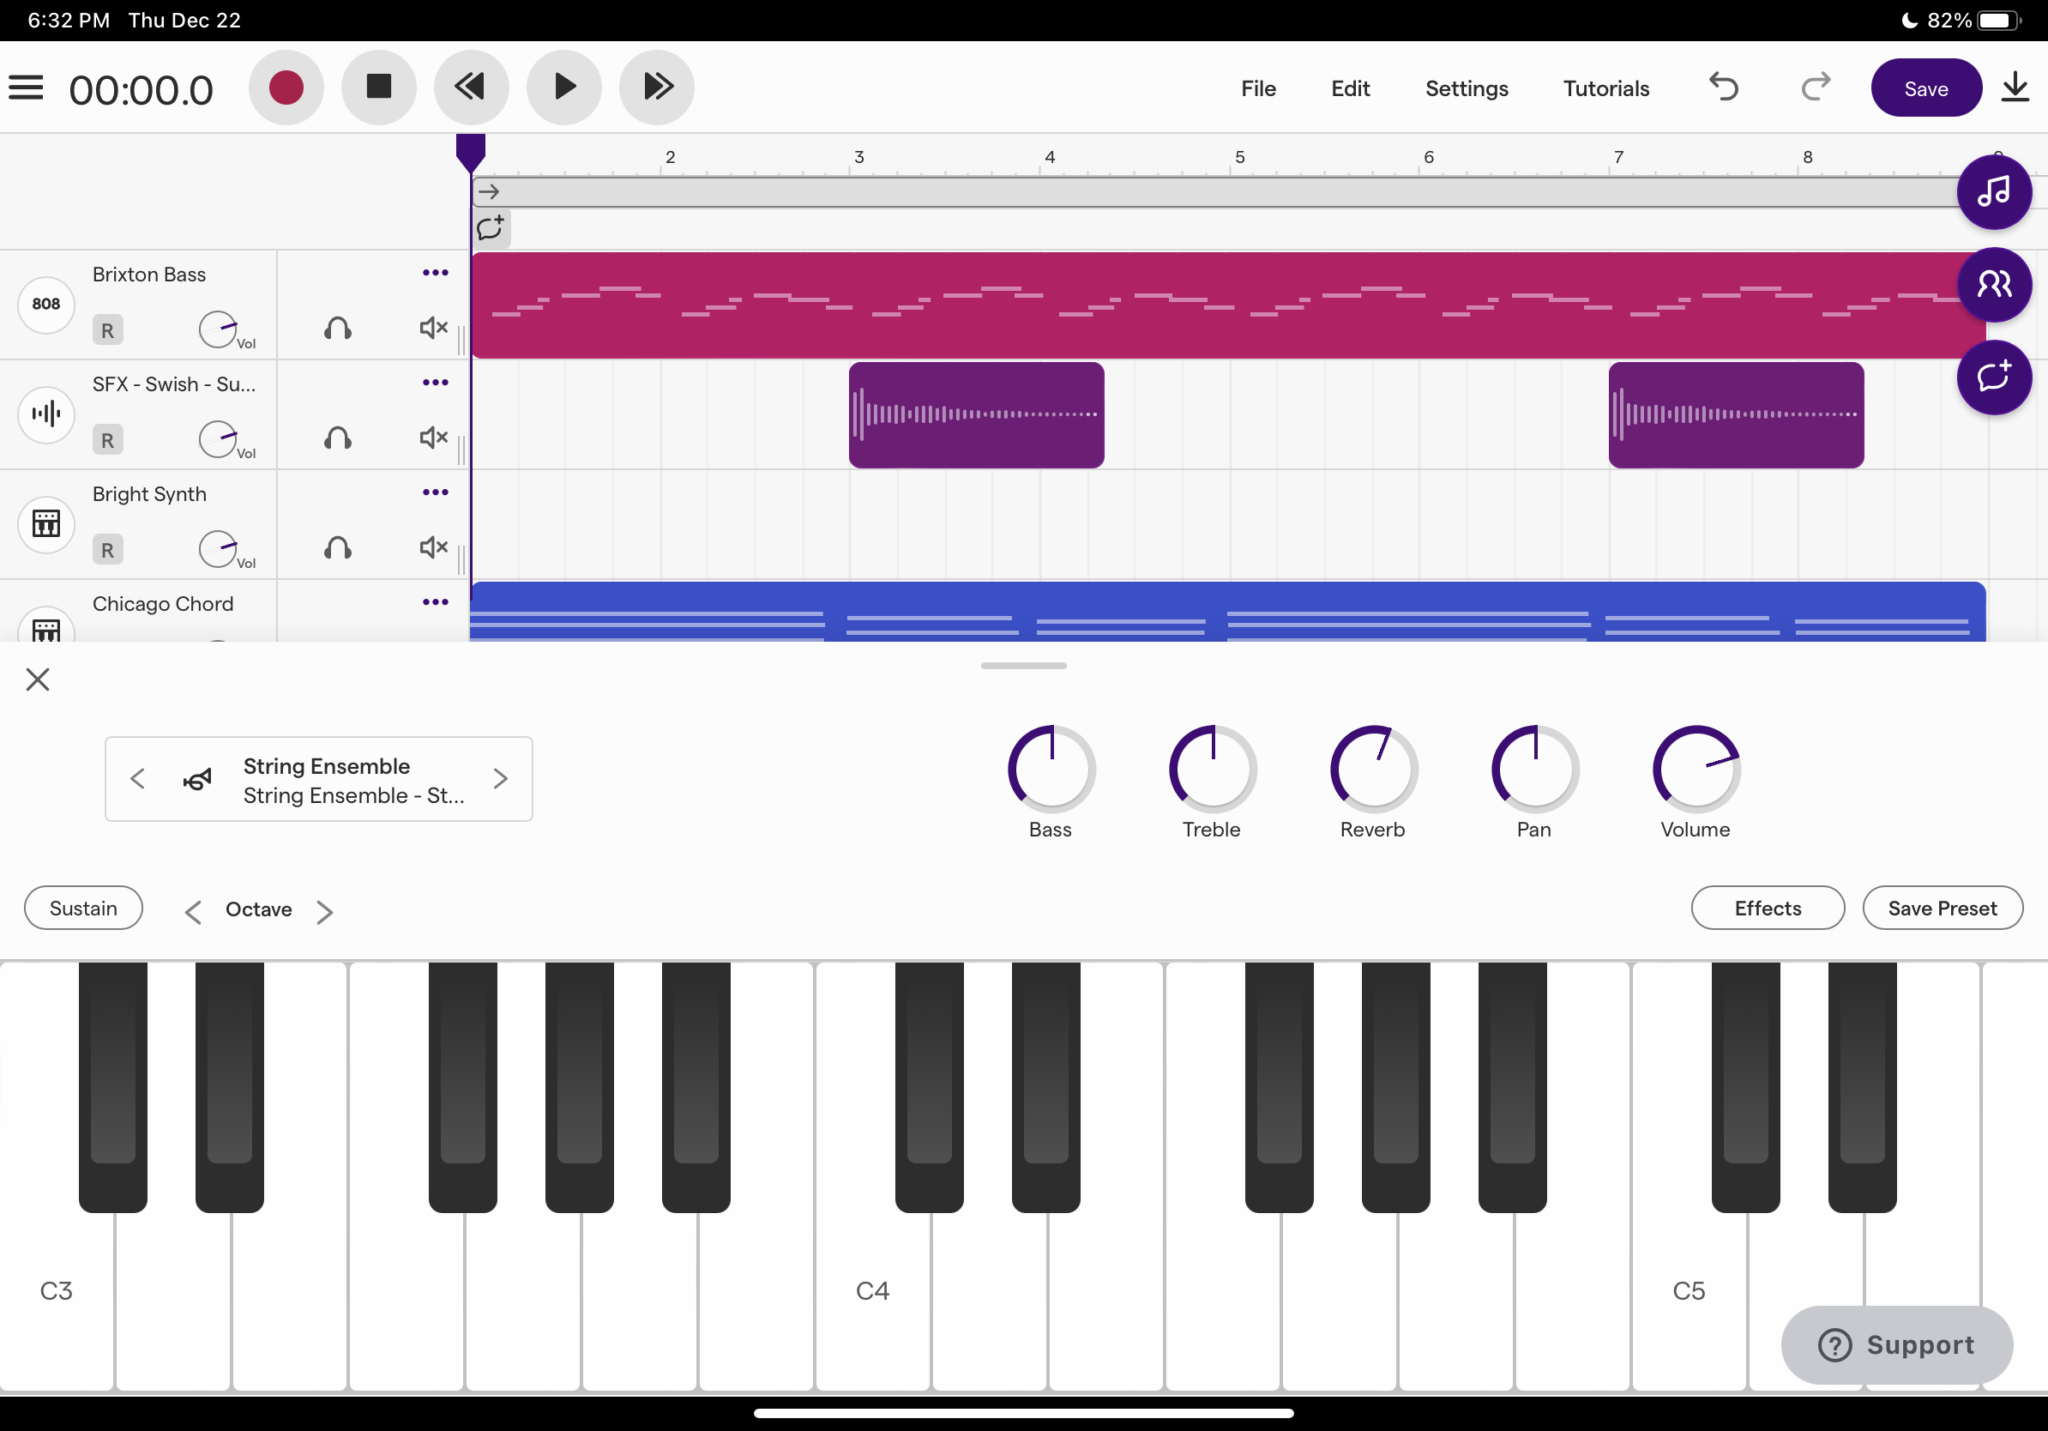Open the comments chat button

point(1993,378)
